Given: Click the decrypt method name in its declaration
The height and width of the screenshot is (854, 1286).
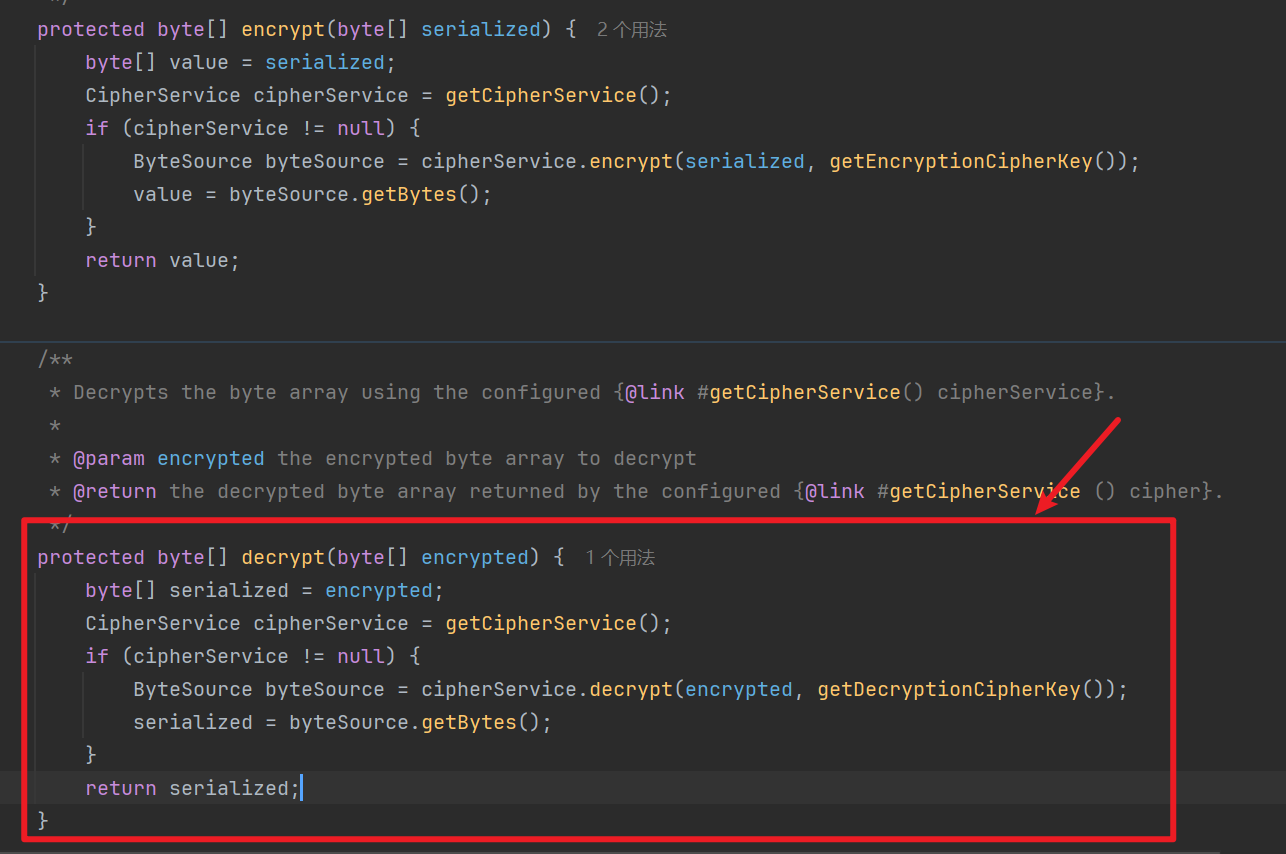Looking at the screenshot, I should 283,558.
